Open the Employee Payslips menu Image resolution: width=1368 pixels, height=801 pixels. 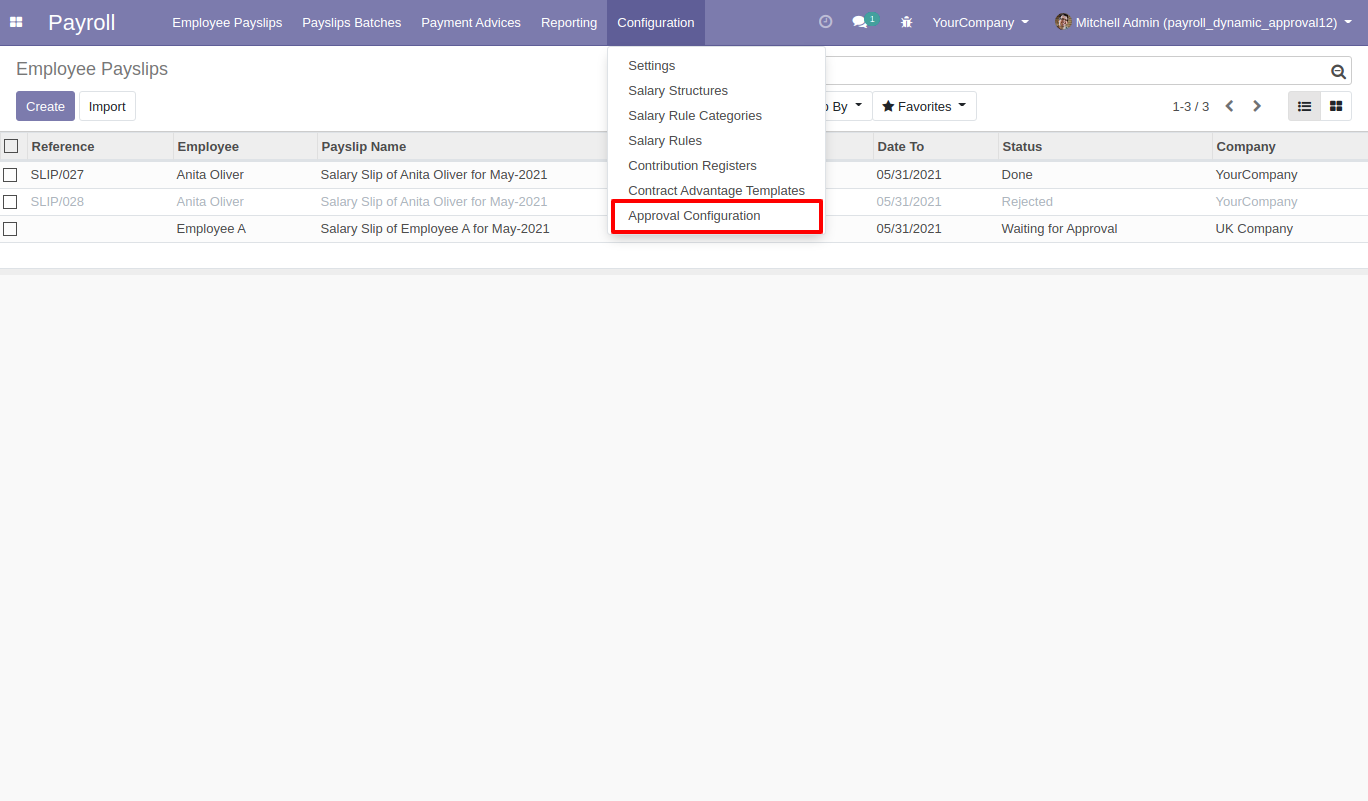pyautogui.click(x=227, y=22)
